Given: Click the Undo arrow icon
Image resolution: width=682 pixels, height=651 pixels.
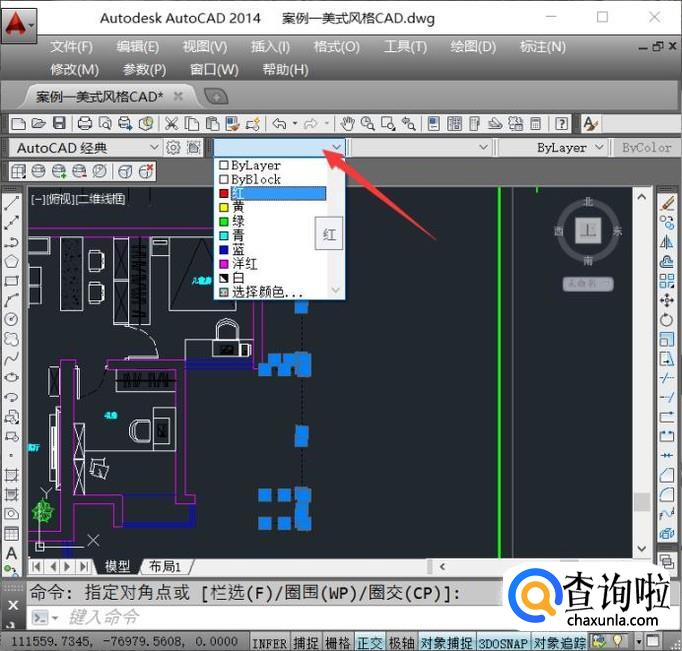Looking at the screenshot, I should coord(279,124).
